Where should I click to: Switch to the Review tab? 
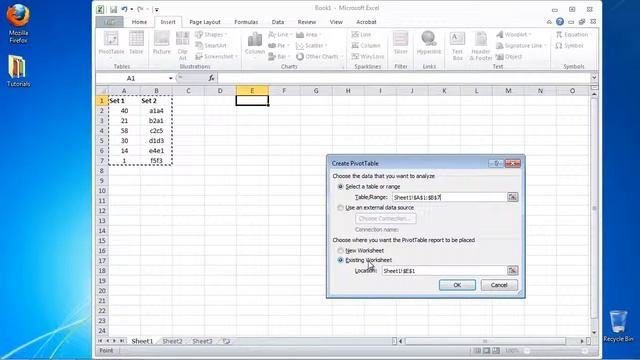tap(307, 22)
